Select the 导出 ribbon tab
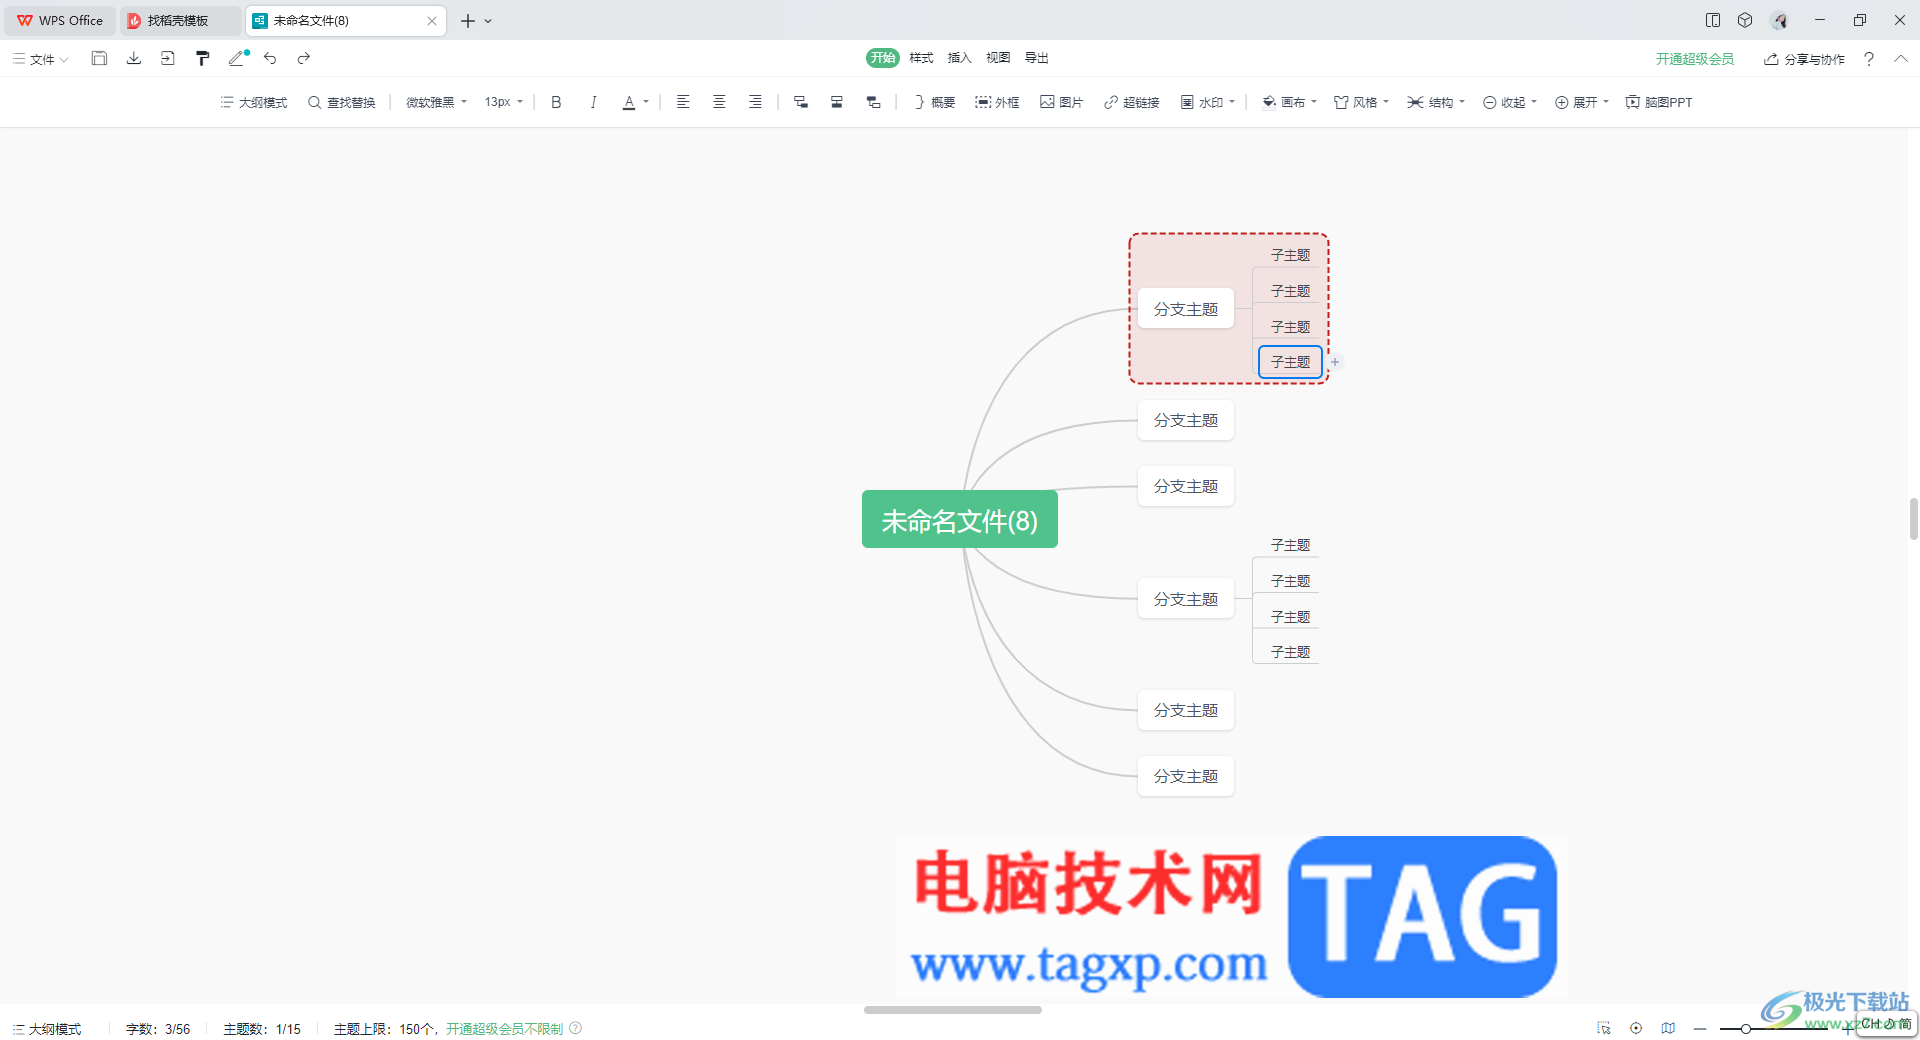1920x1040 pixels. (1037, 58)
